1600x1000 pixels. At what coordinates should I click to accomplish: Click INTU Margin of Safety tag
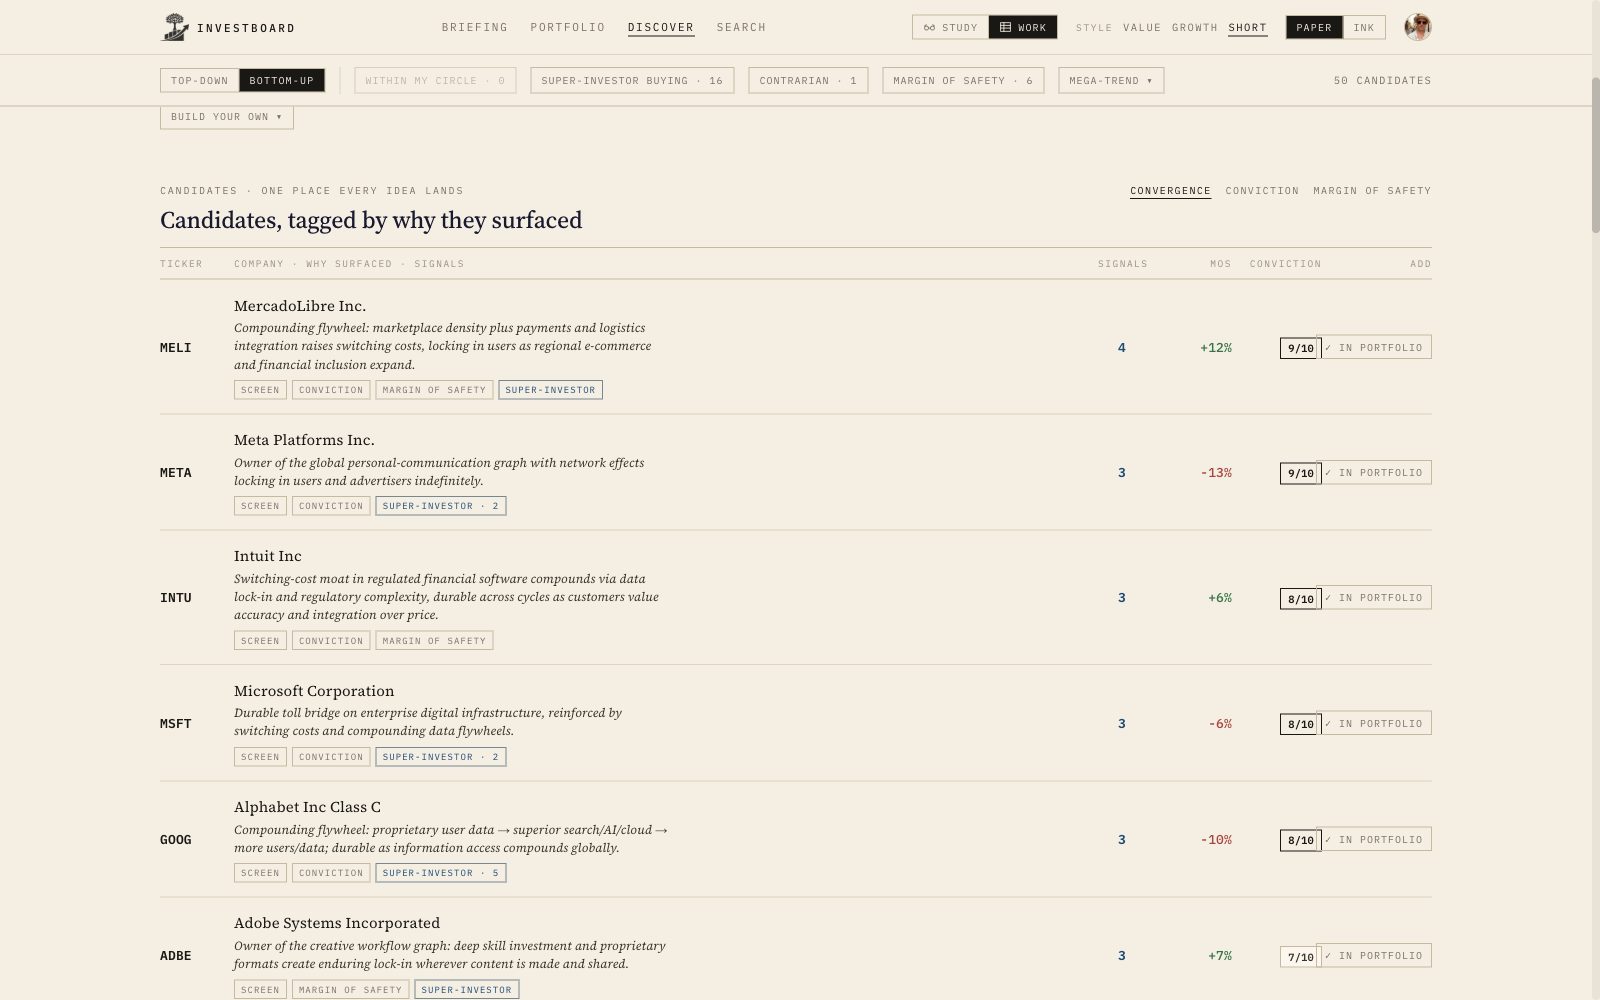pyautogui.click(x=434, y=641)
